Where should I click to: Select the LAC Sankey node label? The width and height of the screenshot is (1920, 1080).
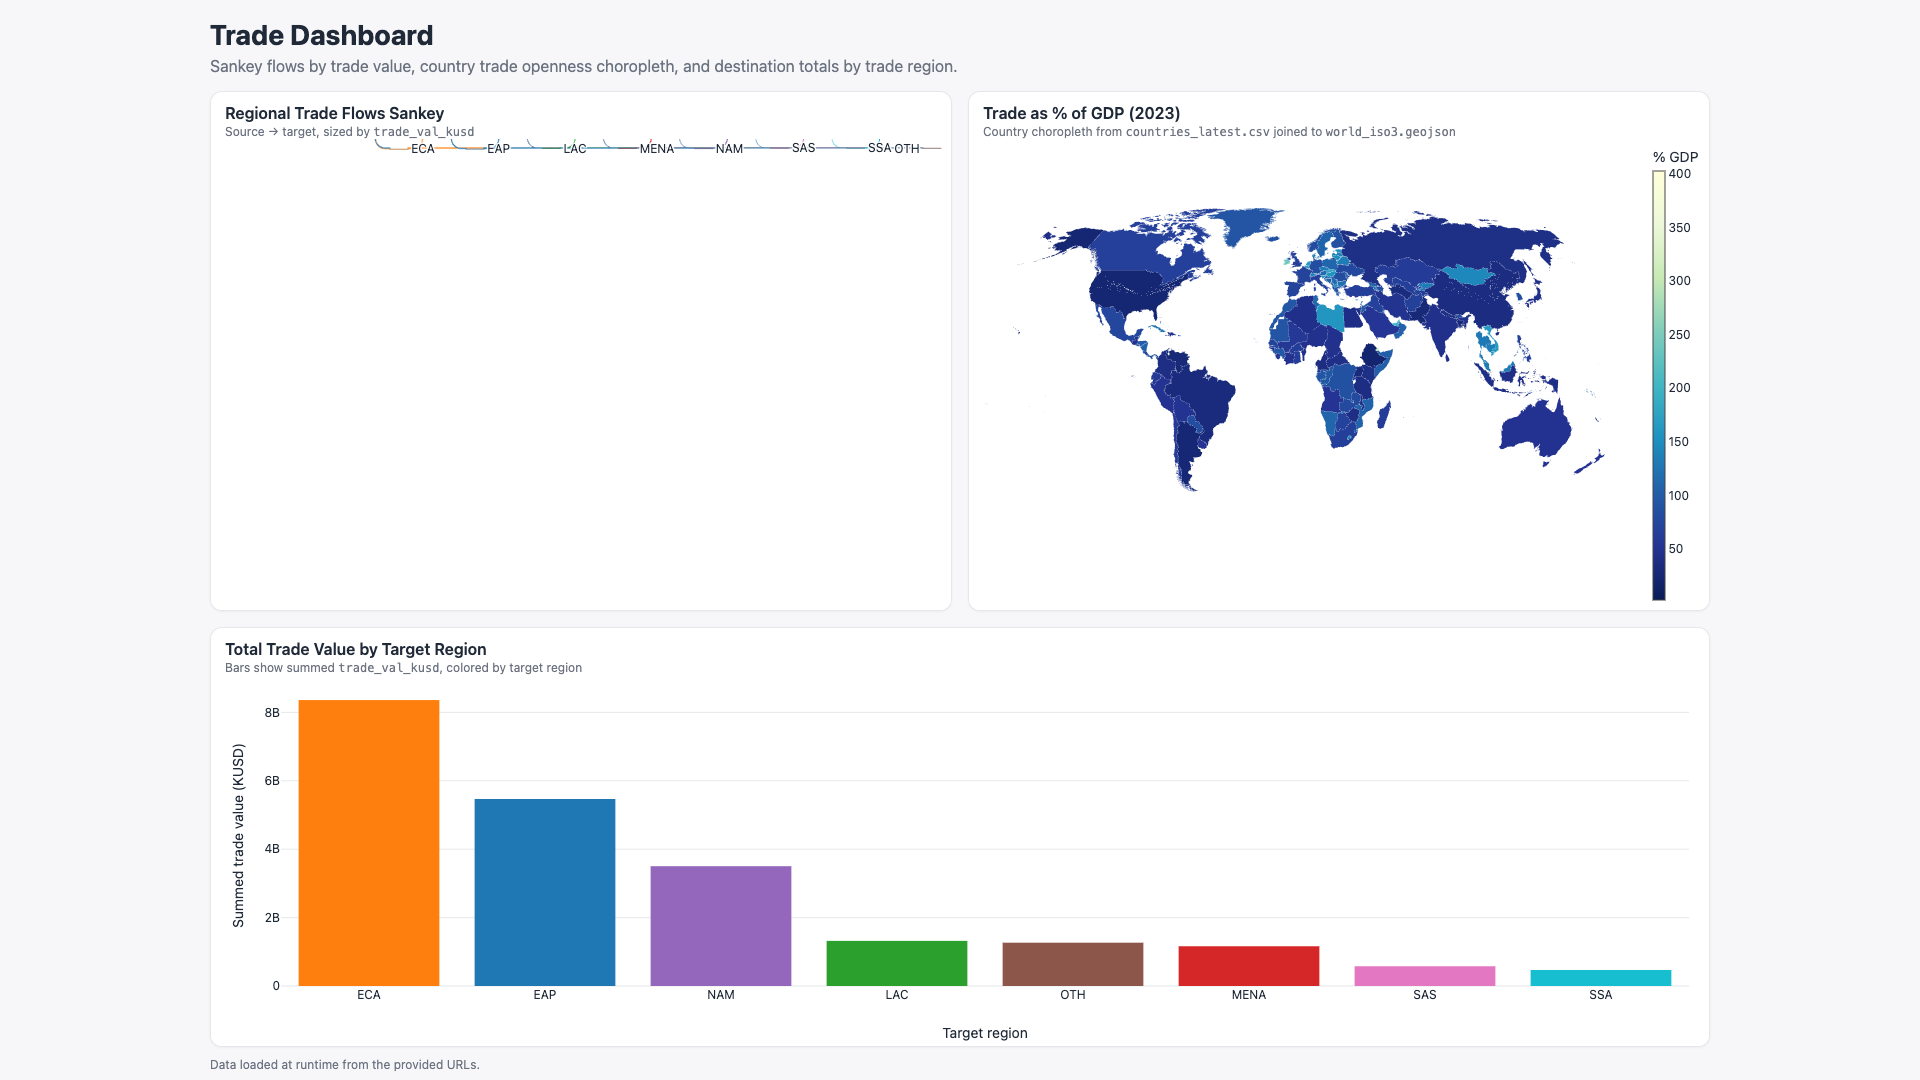tap(574, 149)
